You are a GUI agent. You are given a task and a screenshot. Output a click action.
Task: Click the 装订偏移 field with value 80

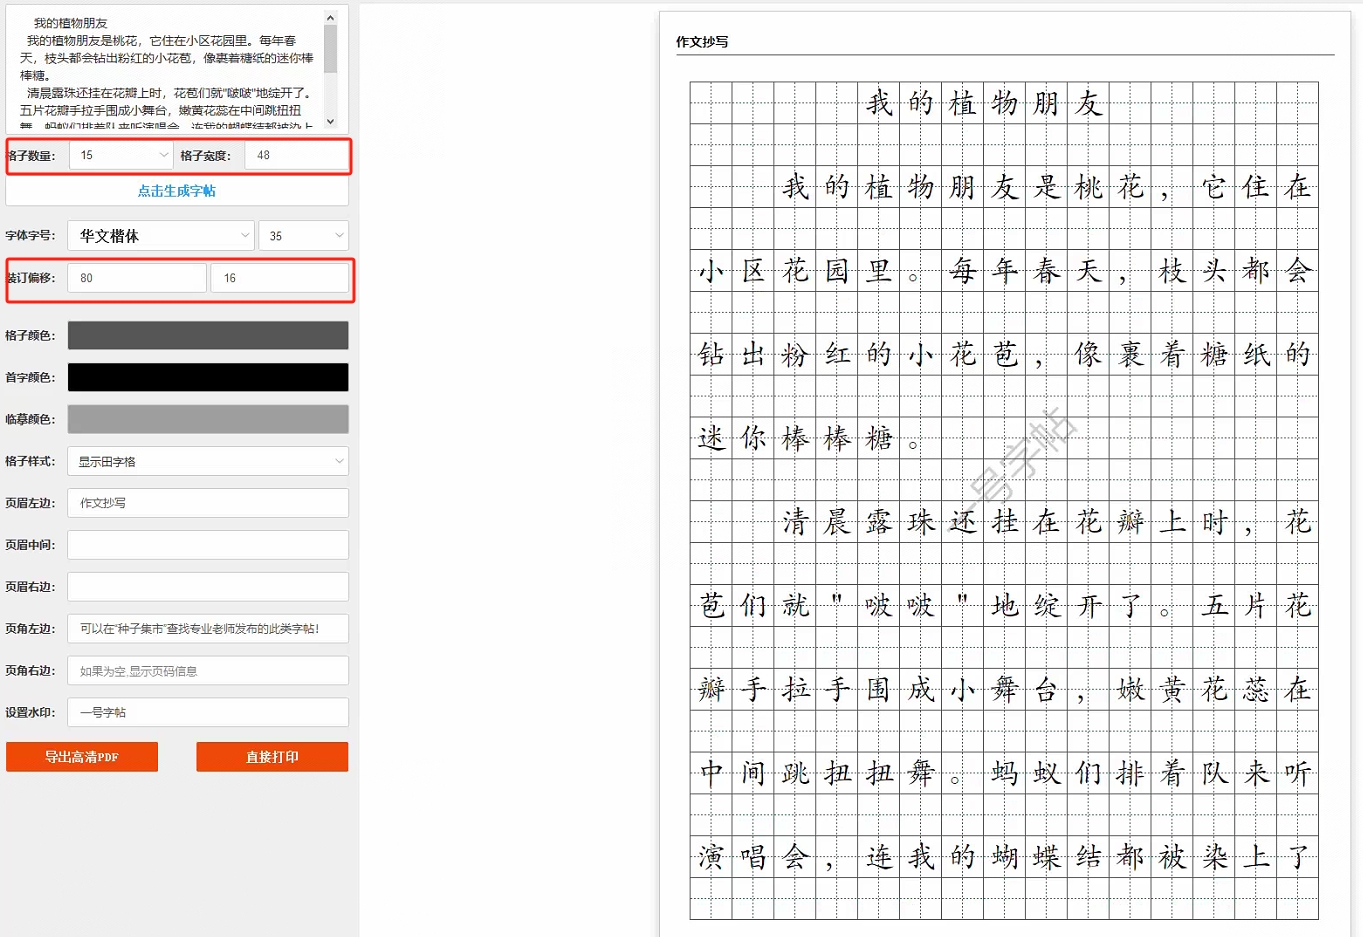point(137,278)
